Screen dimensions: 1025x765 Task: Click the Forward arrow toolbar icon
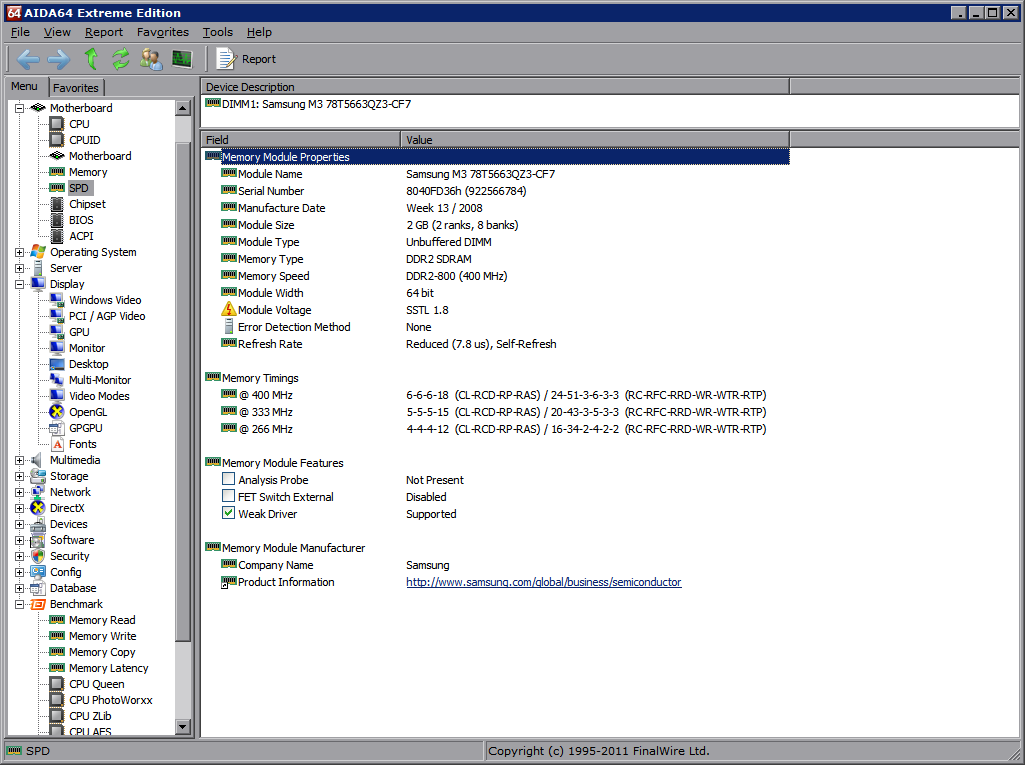(58, 59)
